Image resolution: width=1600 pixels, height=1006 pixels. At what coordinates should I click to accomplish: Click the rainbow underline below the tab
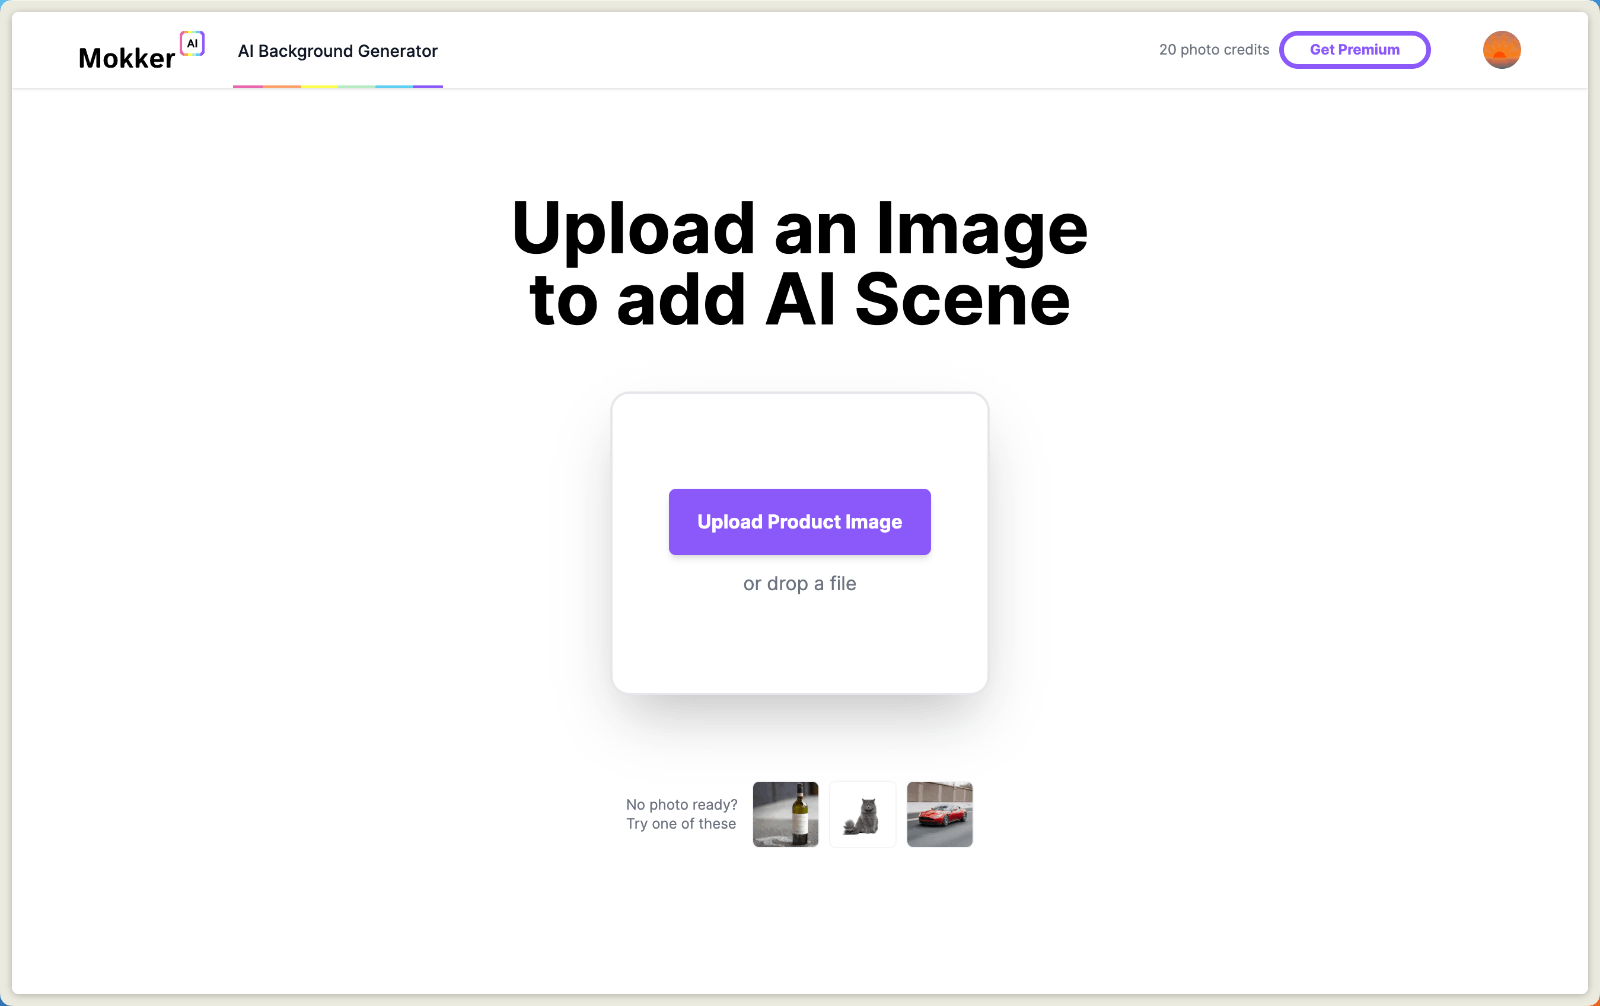click(x=337, y=86)
